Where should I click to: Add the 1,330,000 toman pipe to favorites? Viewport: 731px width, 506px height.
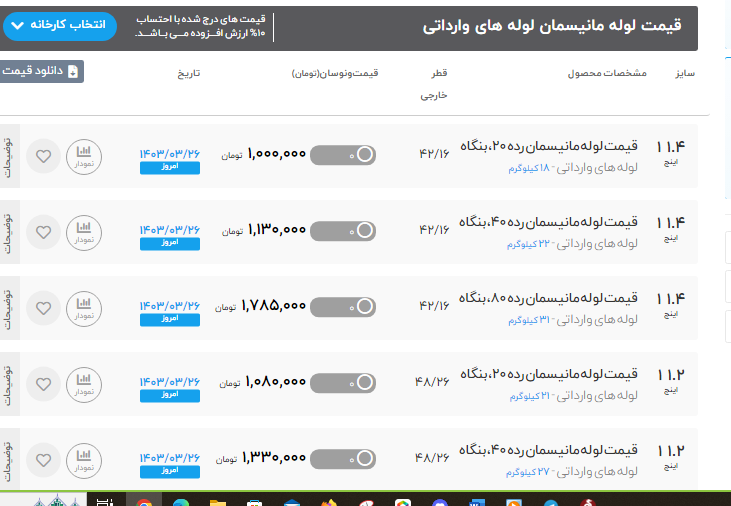click(x=43, y=460)
